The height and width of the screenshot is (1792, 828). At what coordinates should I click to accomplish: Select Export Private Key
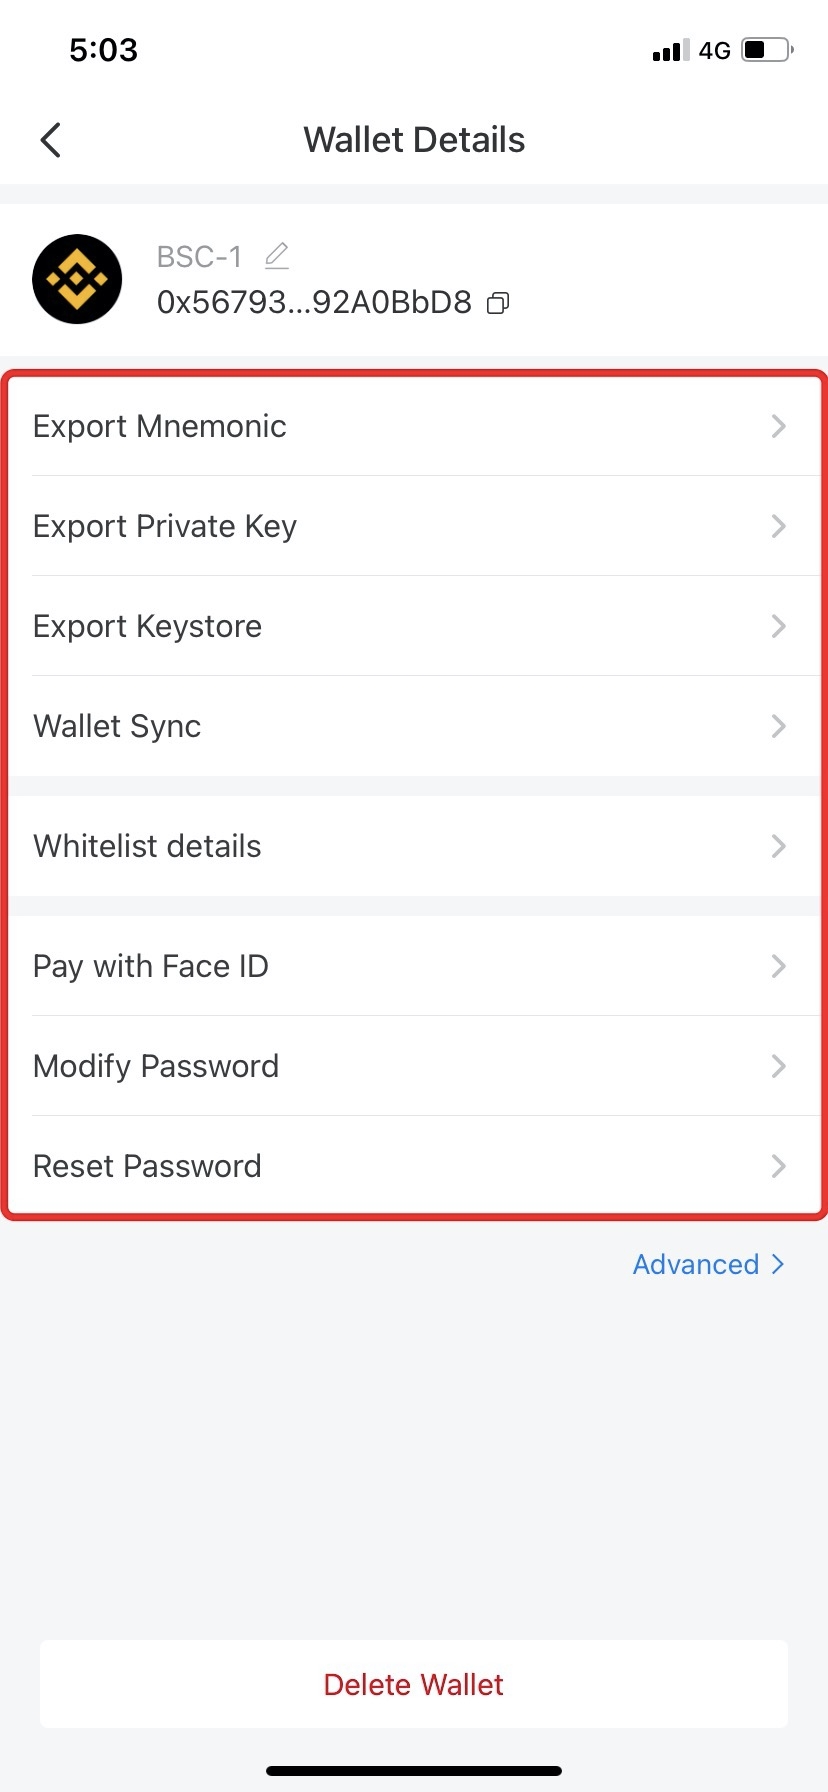165,527
